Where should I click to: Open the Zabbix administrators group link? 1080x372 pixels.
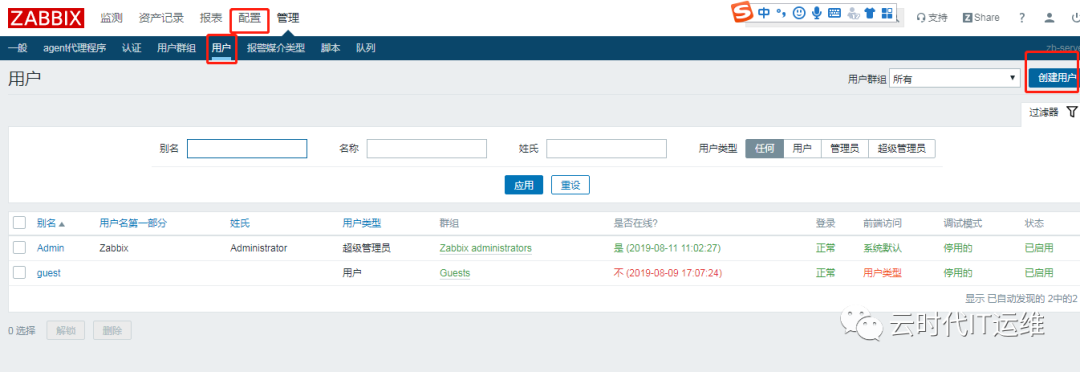coord(486,248)
